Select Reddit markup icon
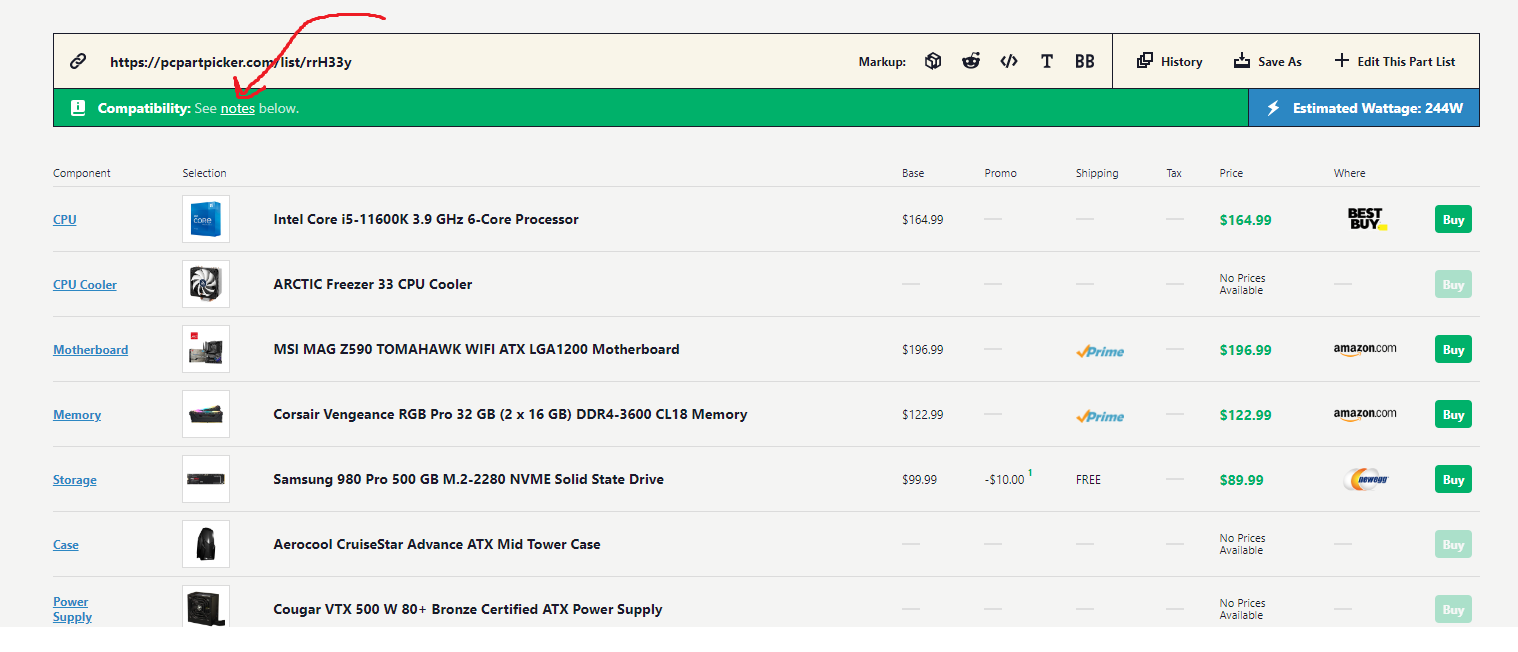This screenshot has height=652, width=1518. pyautogui.click(x=971, y=61)
